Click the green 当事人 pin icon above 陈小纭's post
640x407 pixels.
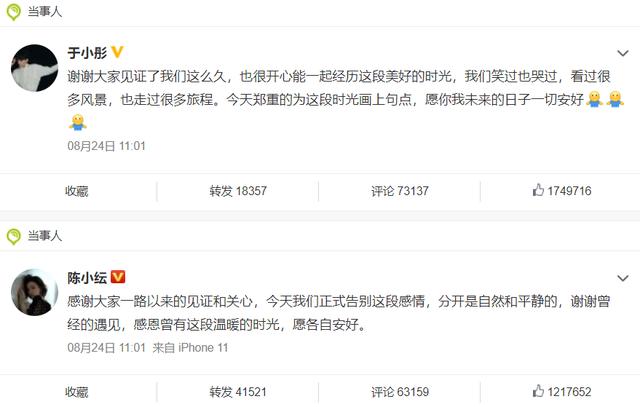click(x=13, y=236)
